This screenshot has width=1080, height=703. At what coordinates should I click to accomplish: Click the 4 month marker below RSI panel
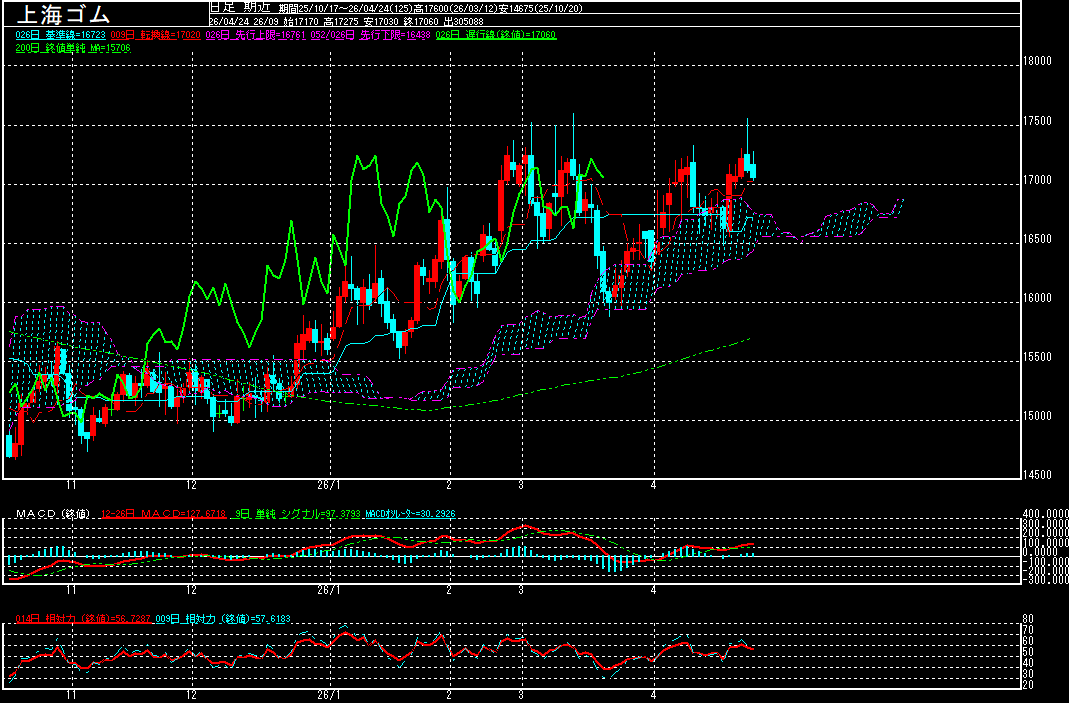653,693
